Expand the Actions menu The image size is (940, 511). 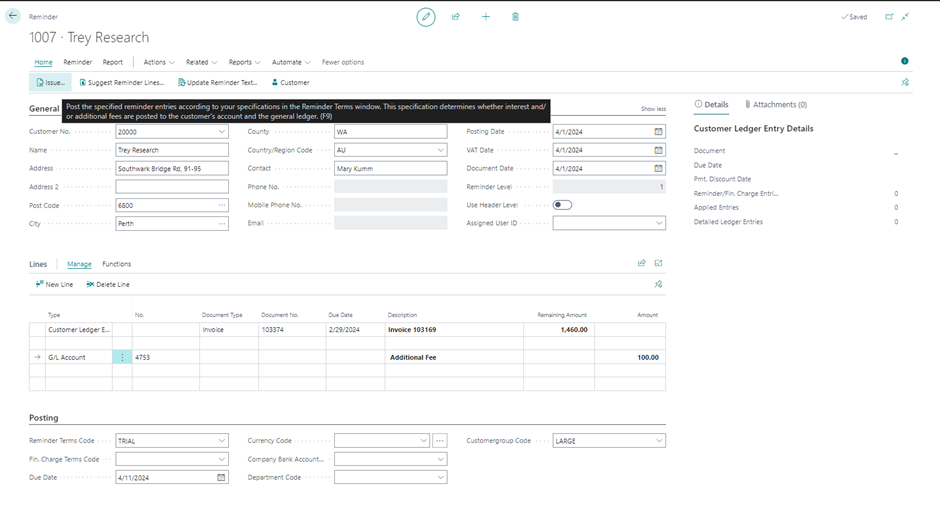coord(159,62)
